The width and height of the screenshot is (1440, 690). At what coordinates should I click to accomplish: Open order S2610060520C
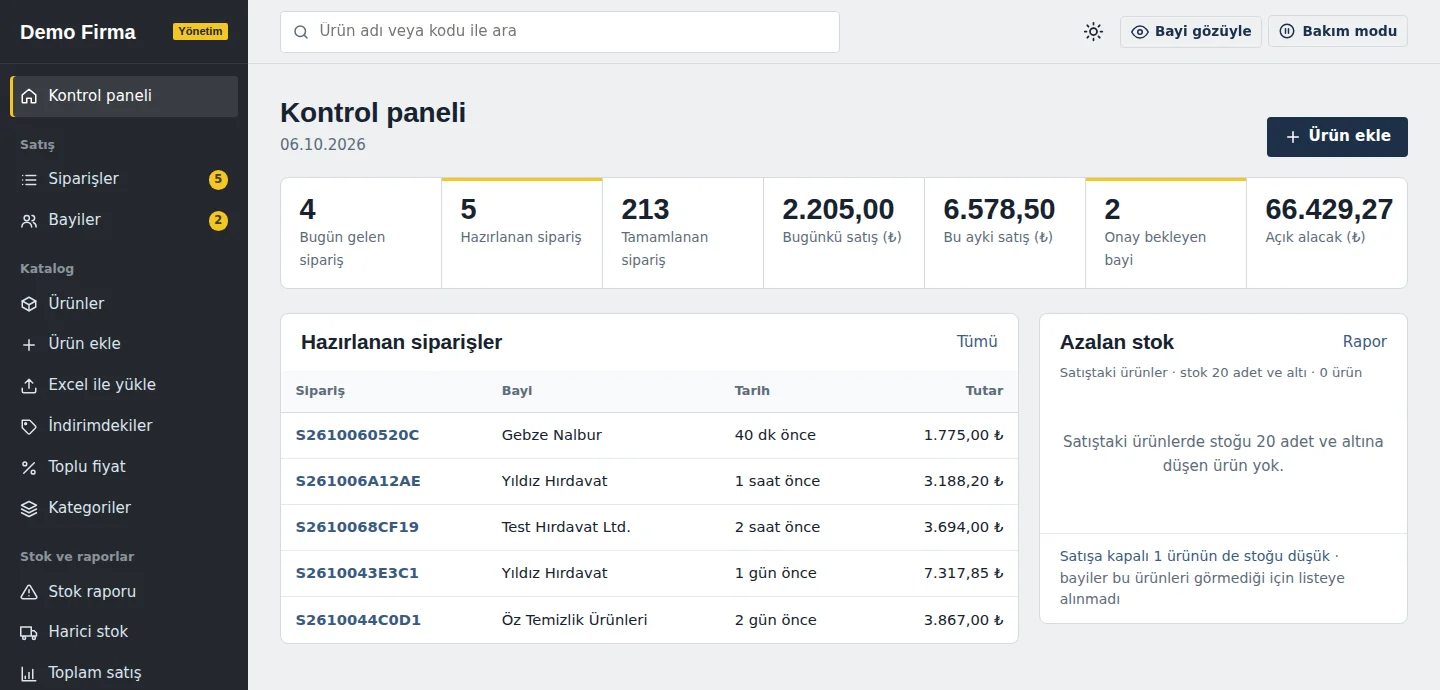[x=357, y=435]
